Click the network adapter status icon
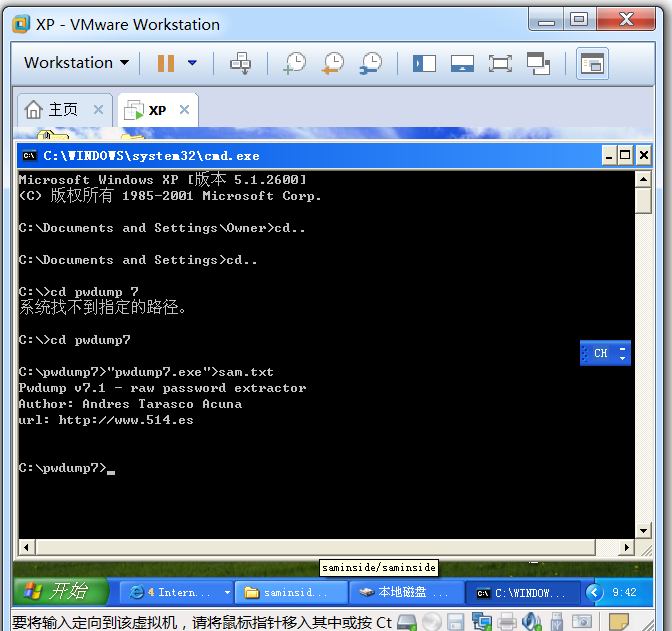This screenshot has width=672, height=631. click(x=481, y=622)
